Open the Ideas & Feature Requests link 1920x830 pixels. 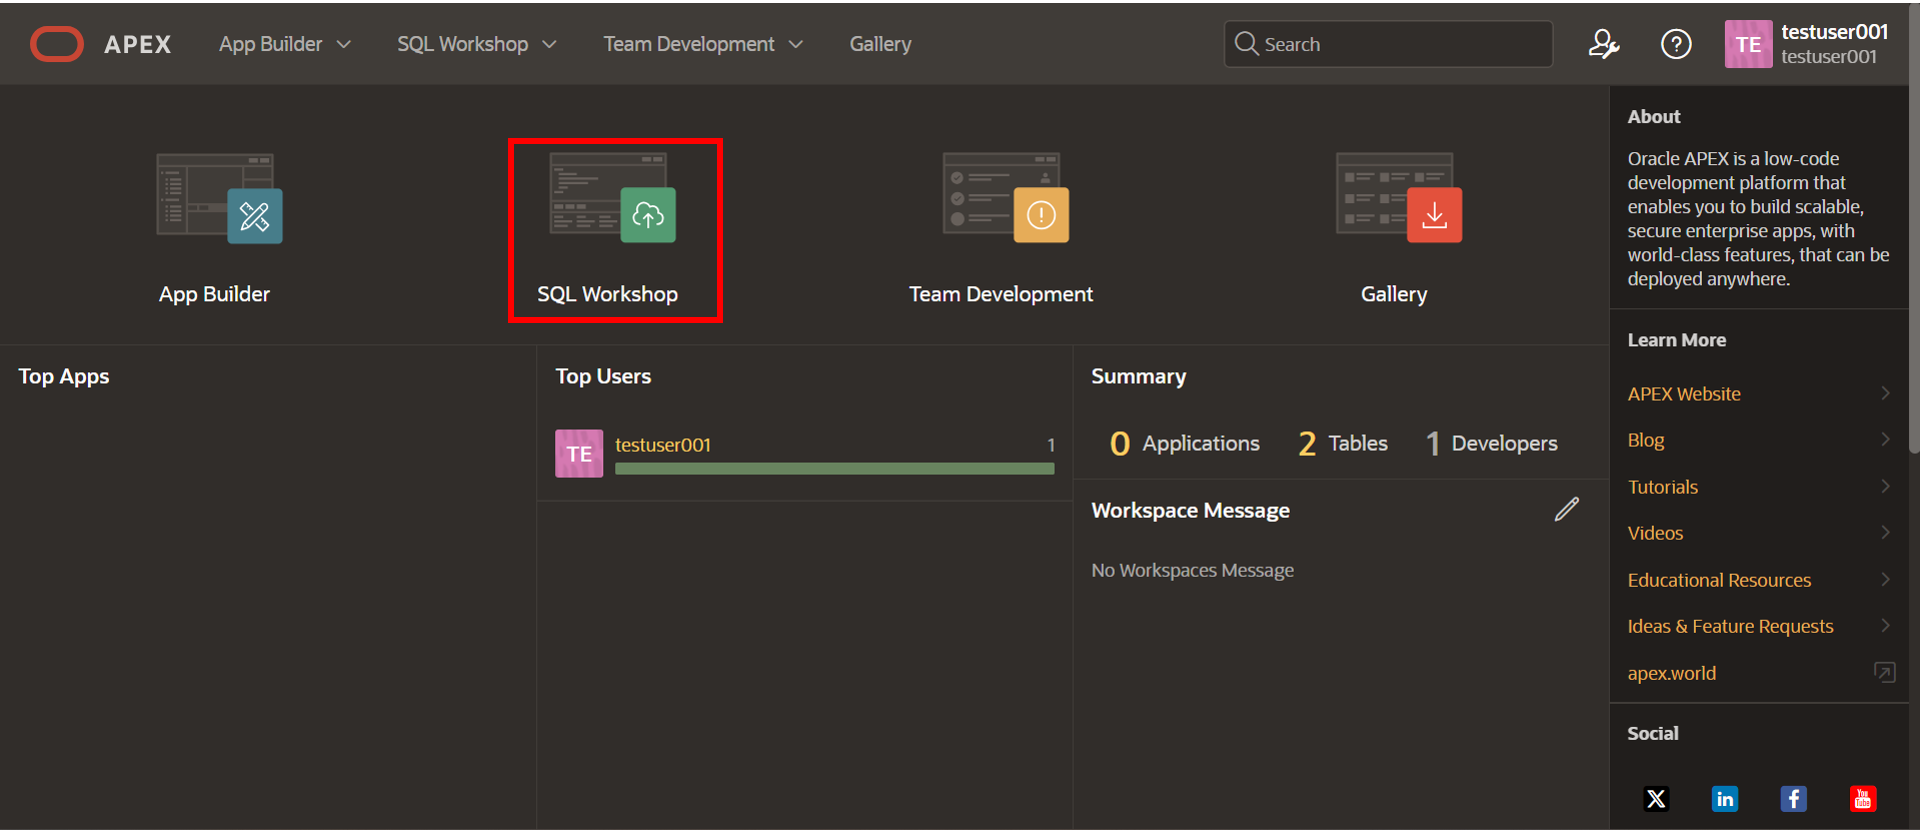[1730, 626]
